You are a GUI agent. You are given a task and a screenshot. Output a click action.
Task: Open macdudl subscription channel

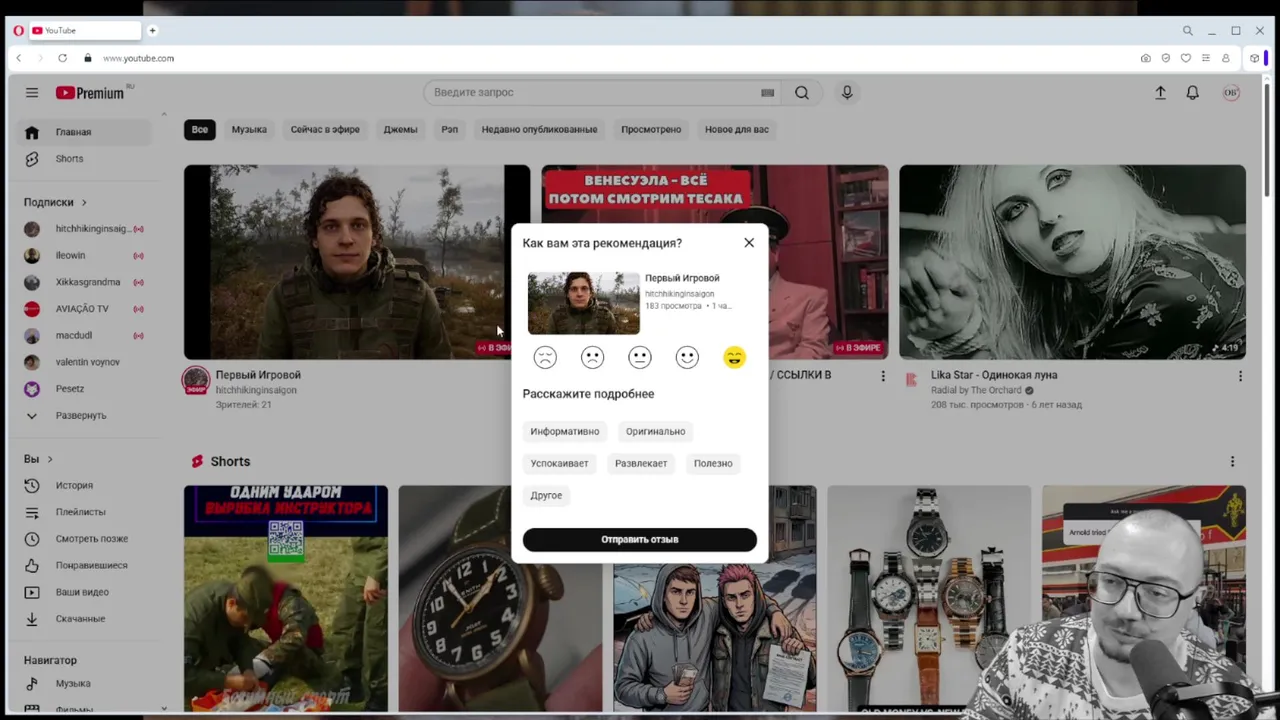(x=82, y=335)
